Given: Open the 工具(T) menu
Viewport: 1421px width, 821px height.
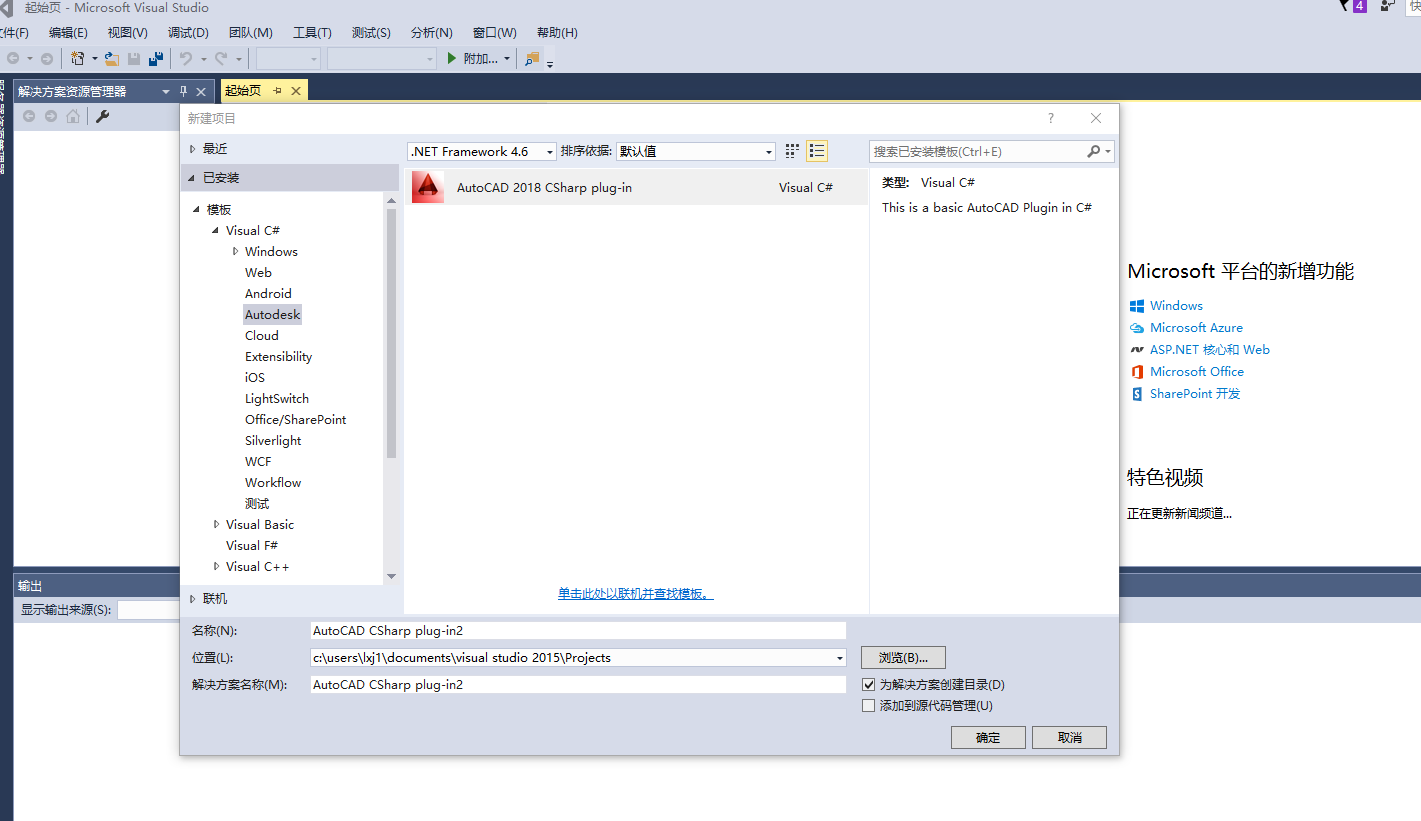Looking at the screenshot, I should (312, 33).
